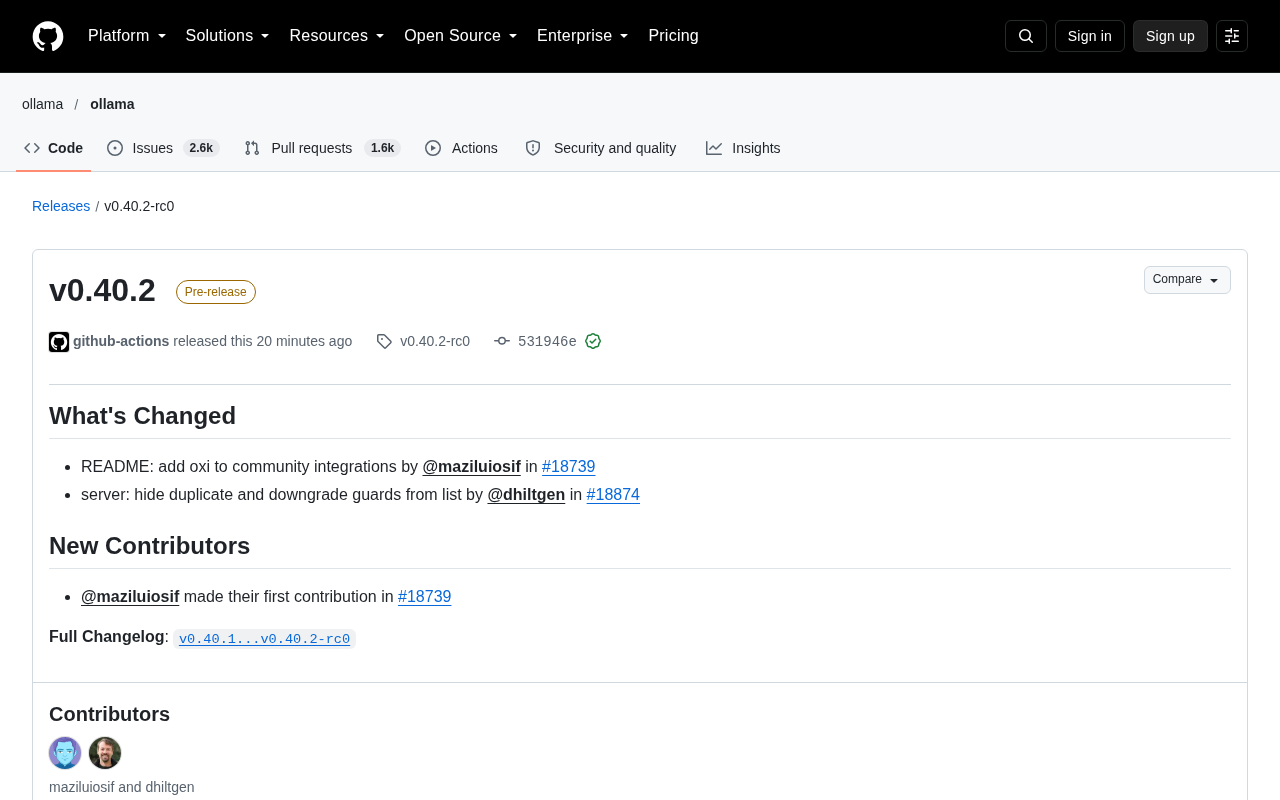The image size is (1280, 800).
Task: Click the Sign up button
Action: (1170, 36)
